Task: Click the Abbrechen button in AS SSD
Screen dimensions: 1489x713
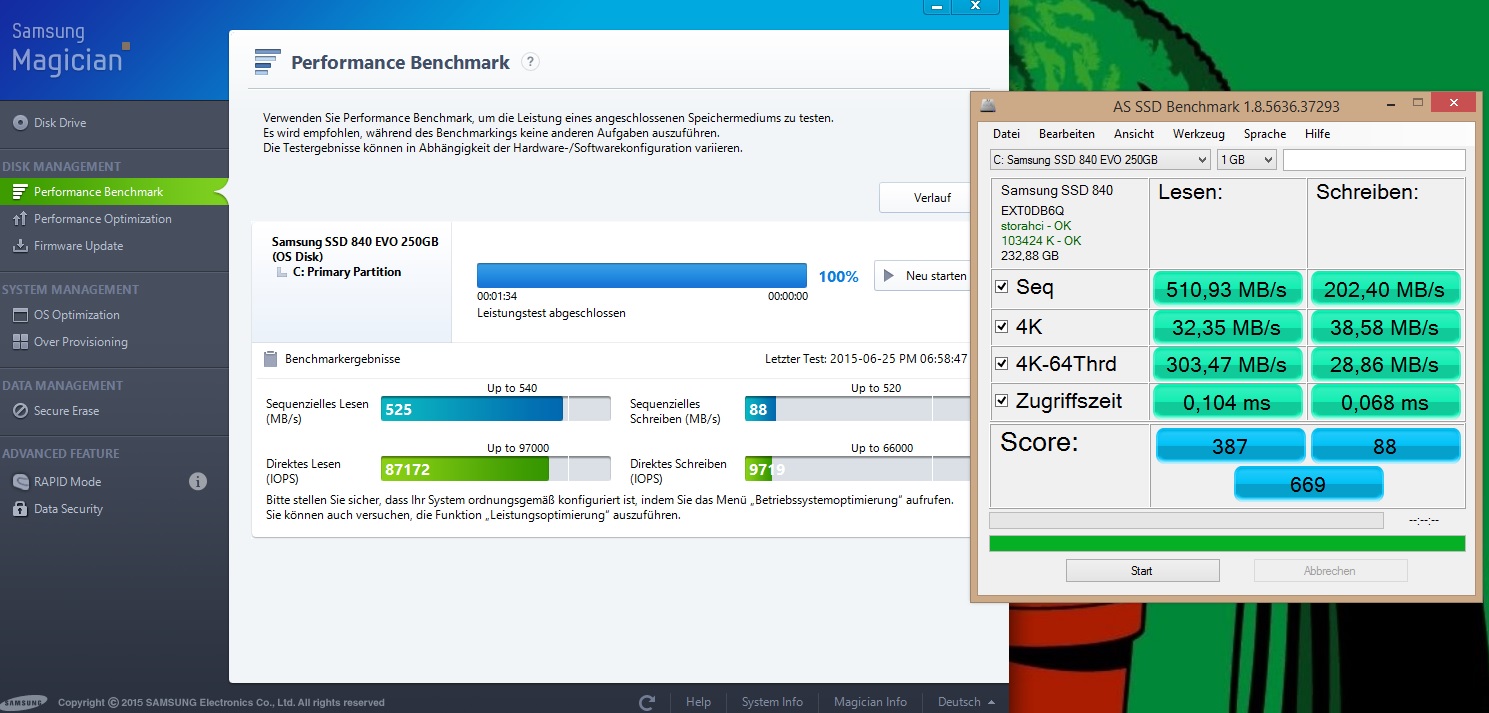Action: [1330, 571]
